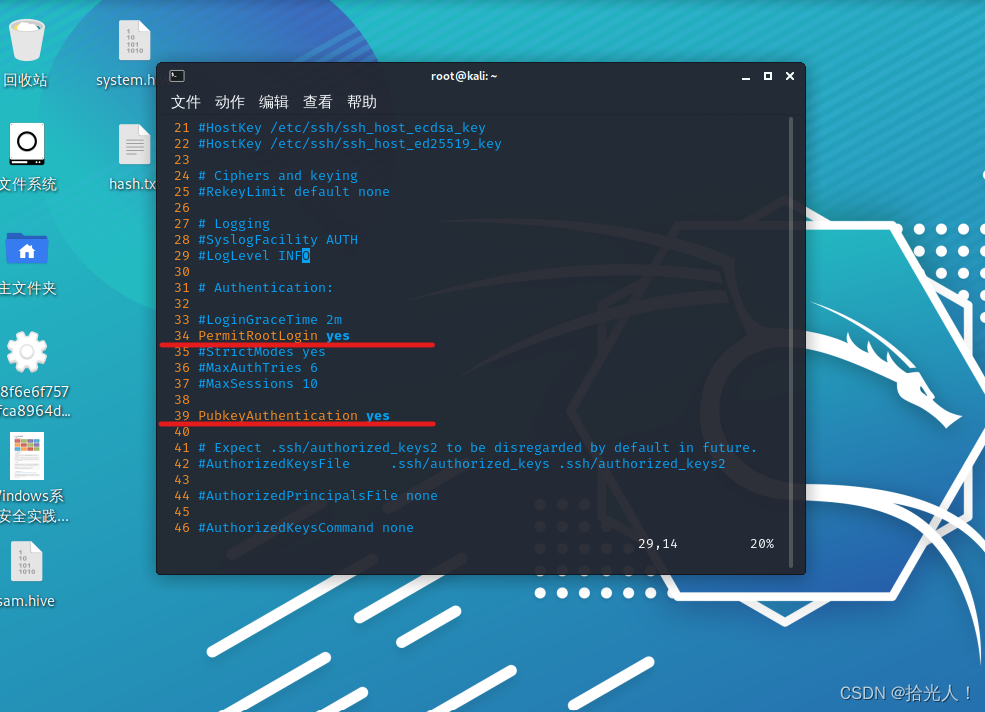Open the 动作 menu

pos(229,102)
